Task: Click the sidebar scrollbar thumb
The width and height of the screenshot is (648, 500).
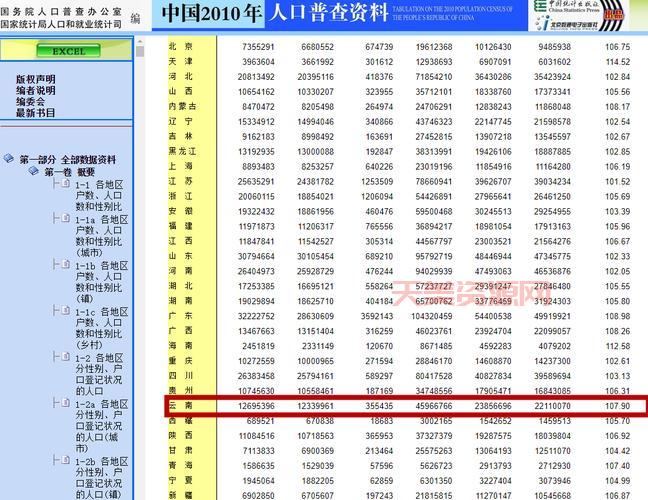Action: (x=140, y=52)
